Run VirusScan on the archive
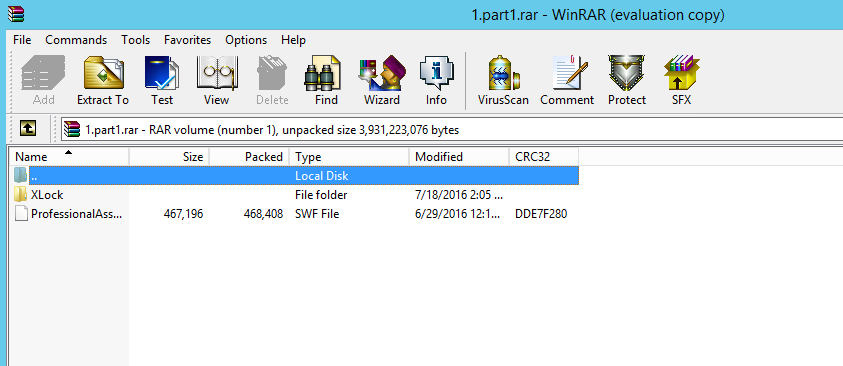The image size is (843, 366). point(503,81)
